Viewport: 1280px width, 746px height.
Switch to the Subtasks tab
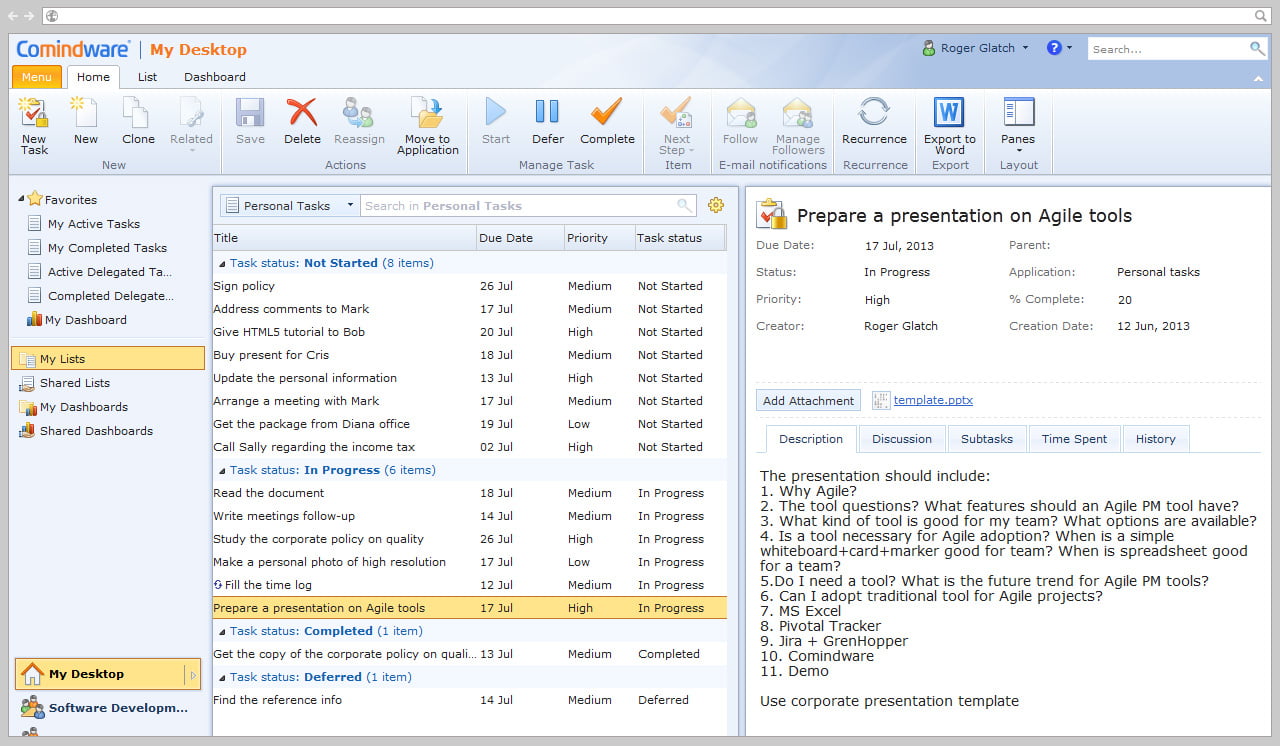987,439
